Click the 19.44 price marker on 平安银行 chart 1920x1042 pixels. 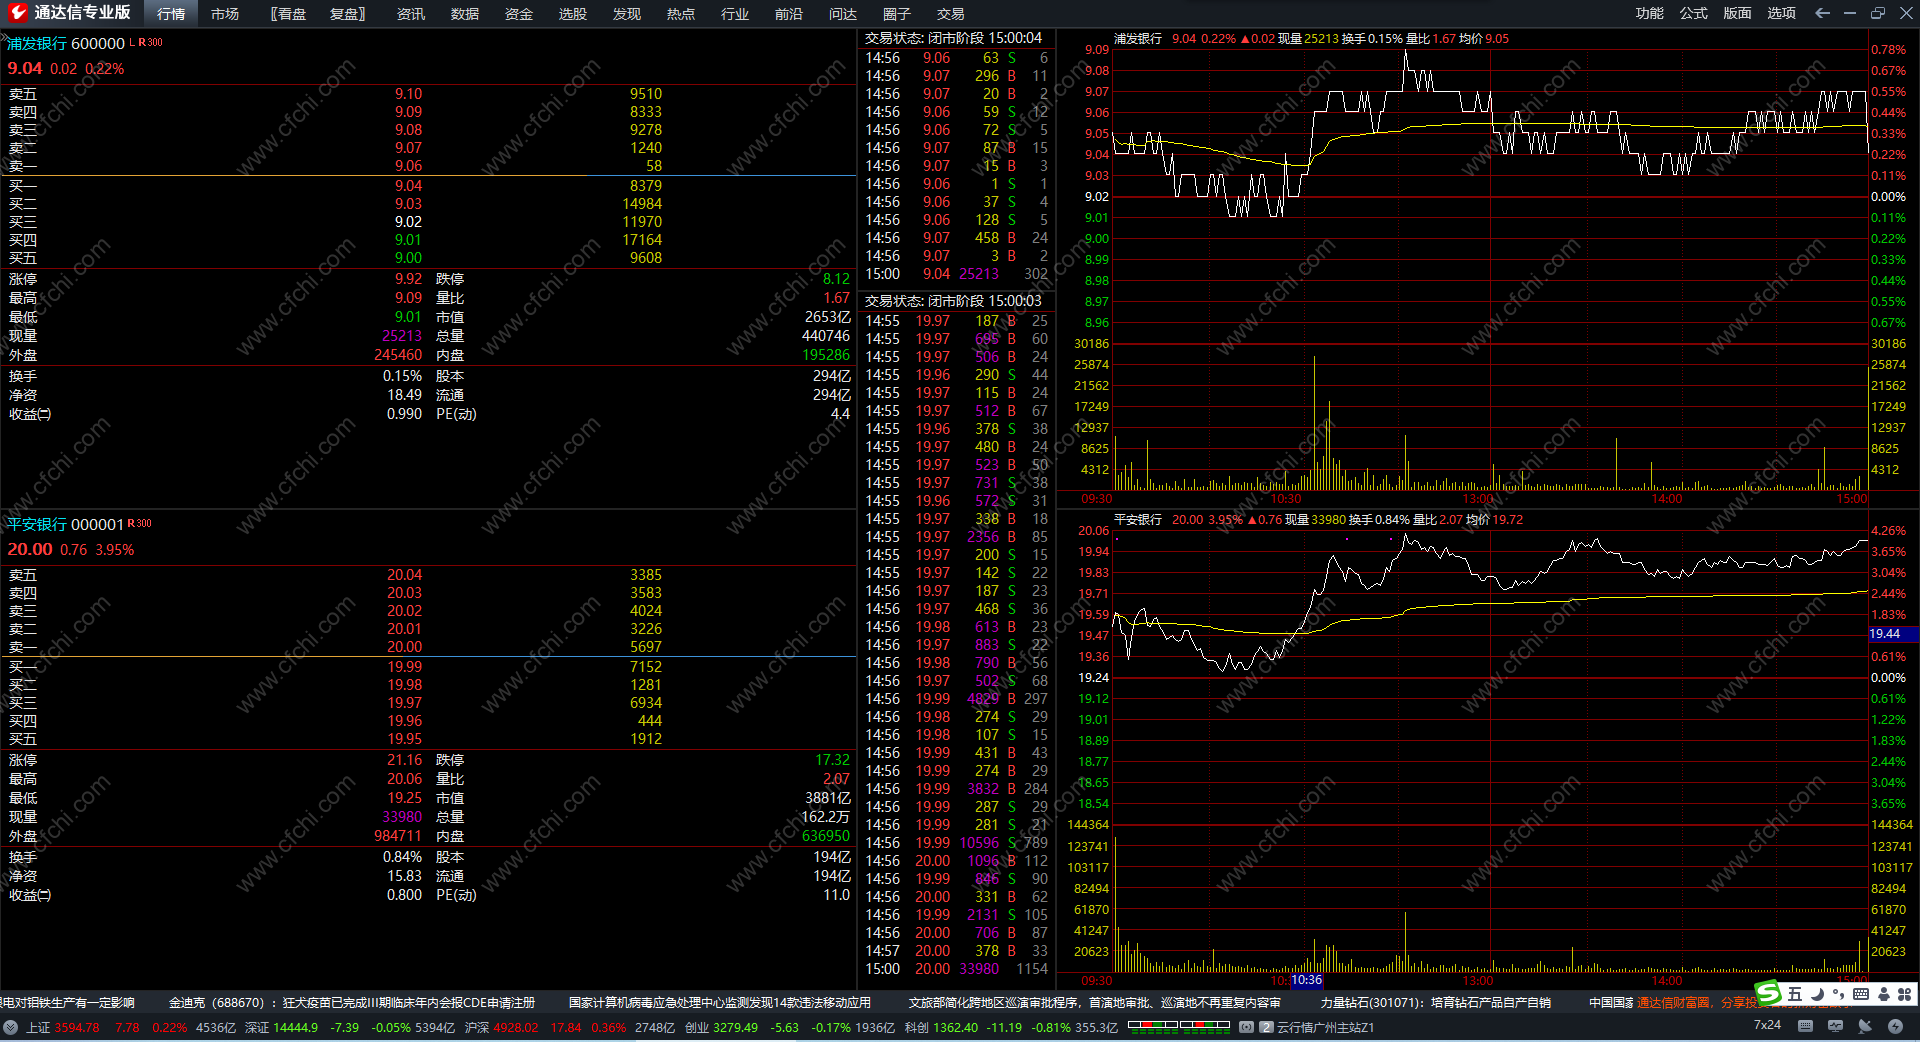(x=1892, y=634)
